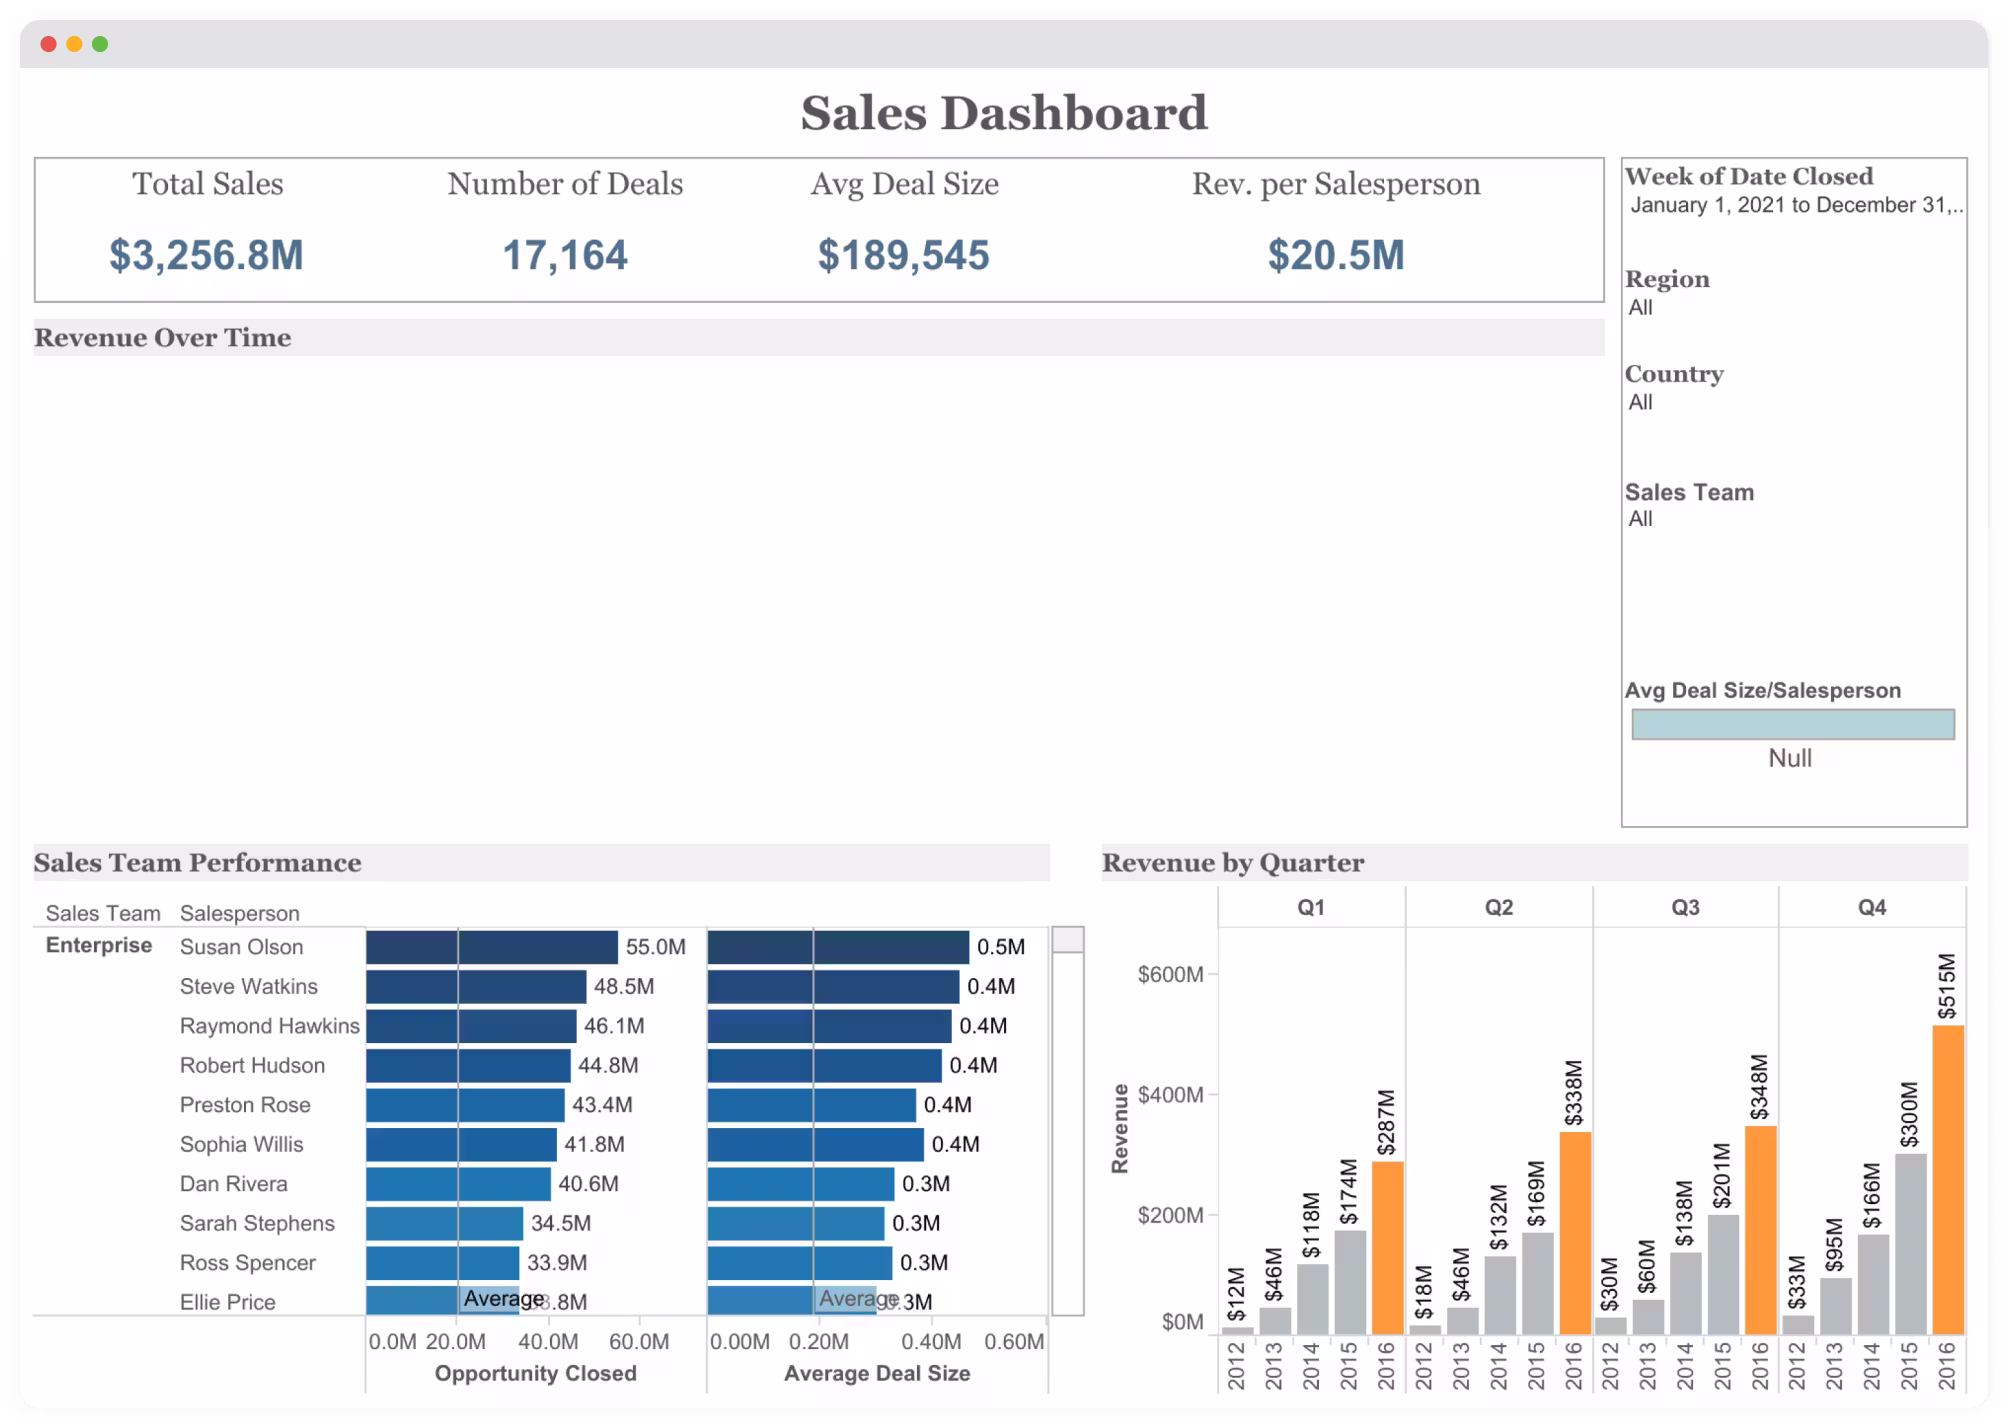Viewport: 2008px width, 1428px height.
Task: Select the Ellie Price row label
Action: [x=227, y=1302]
